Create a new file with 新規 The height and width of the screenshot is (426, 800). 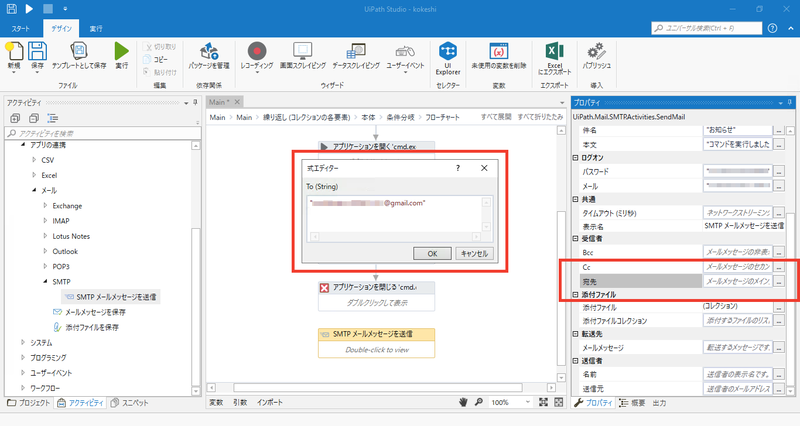coord(14,56)
